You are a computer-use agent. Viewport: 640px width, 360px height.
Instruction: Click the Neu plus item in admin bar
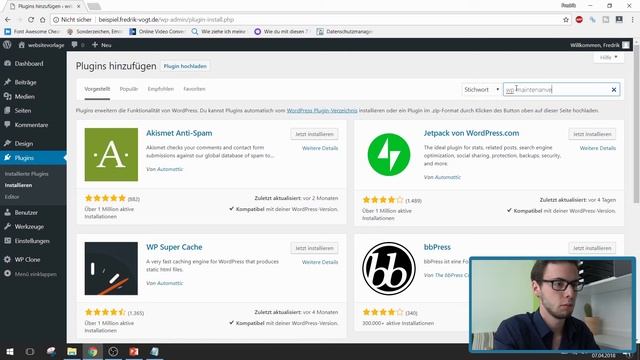tap(102, 45)
